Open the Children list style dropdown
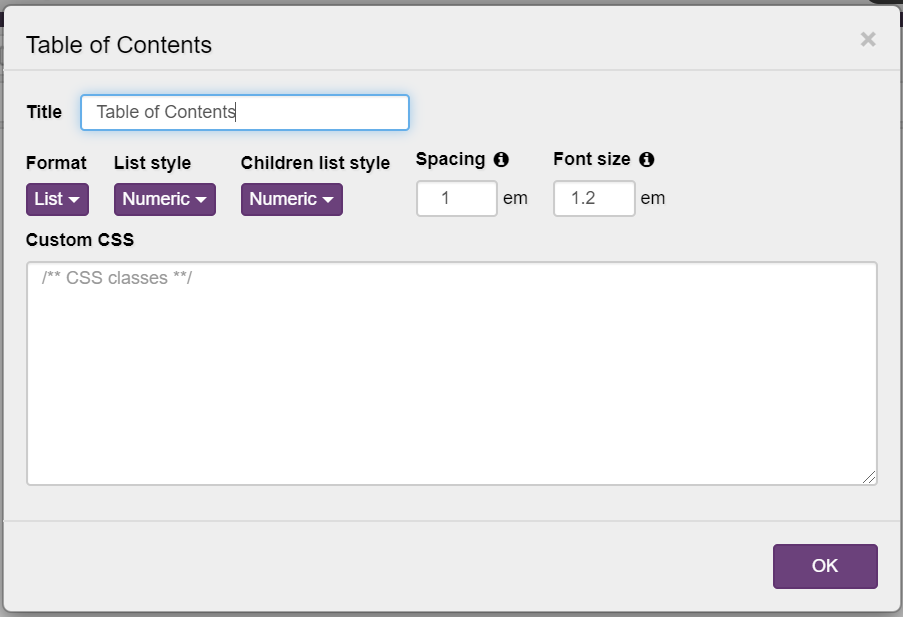This screenshot has height=617, width=903. (291, 199)
